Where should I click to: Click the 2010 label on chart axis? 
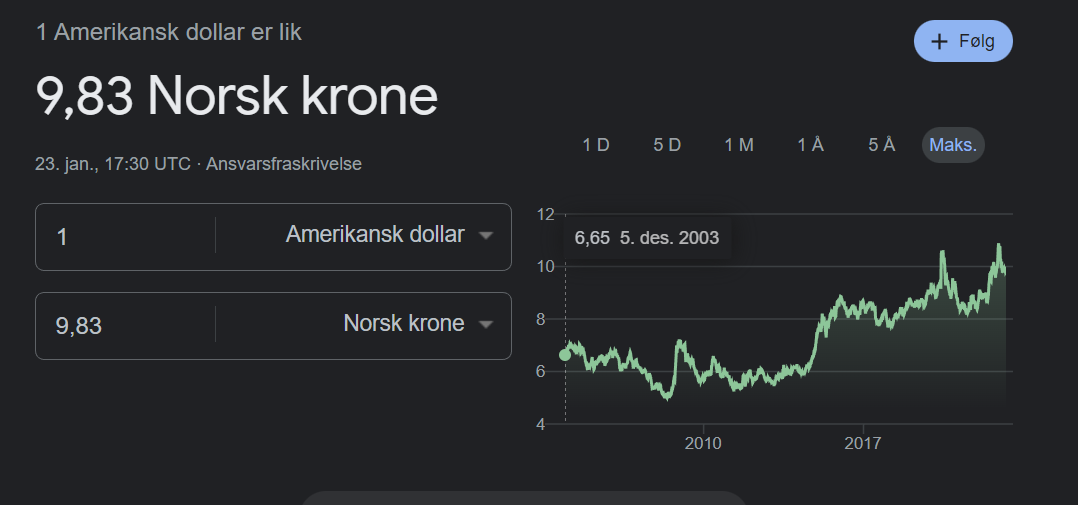pyautogui.click(x=703, y=444)
